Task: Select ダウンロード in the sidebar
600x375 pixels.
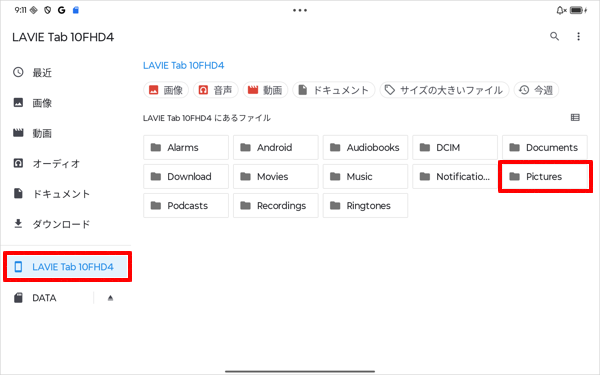Action: (66, 224)
